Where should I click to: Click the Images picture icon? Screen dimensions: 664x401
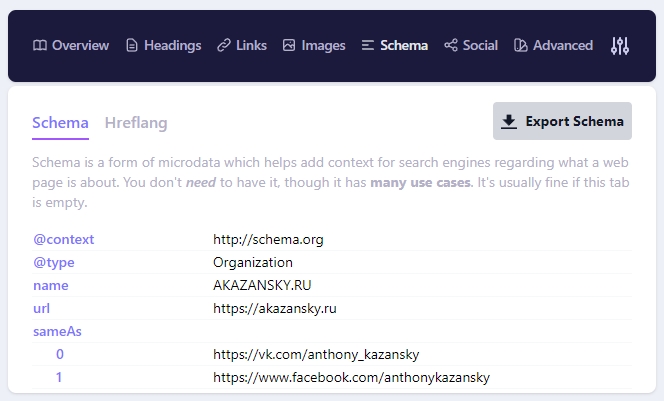click(289, 45)
